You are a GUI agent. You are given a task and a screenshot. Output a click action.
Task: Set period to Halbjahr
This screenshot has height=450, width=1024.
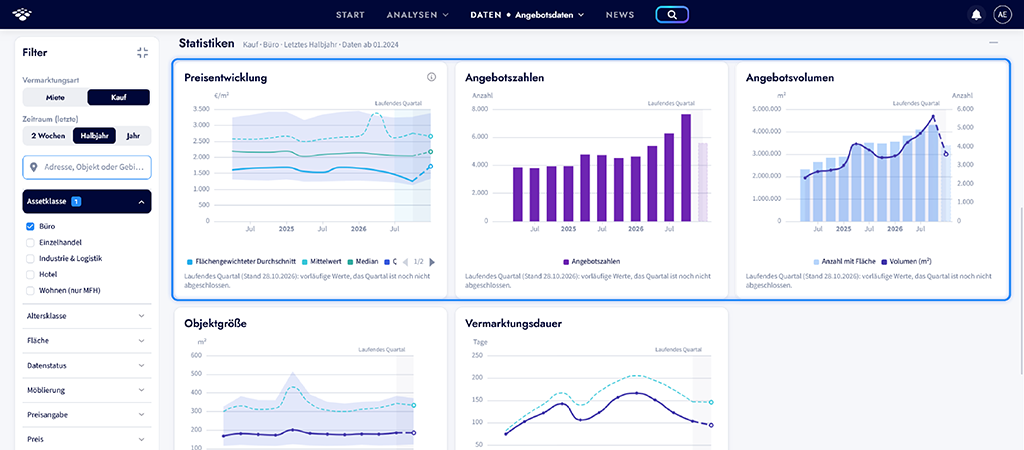(95, 136)
